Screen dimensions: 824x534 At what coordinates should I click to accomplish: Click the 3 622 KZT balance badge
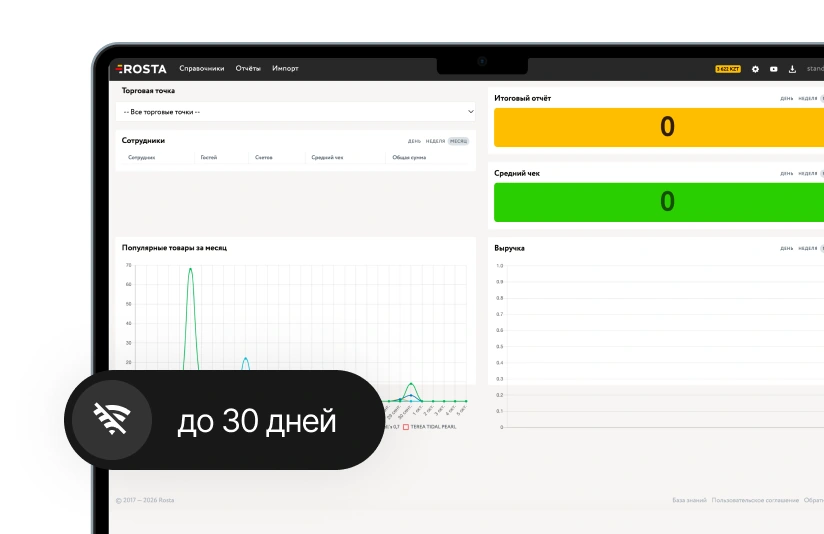tap(728, 69)
